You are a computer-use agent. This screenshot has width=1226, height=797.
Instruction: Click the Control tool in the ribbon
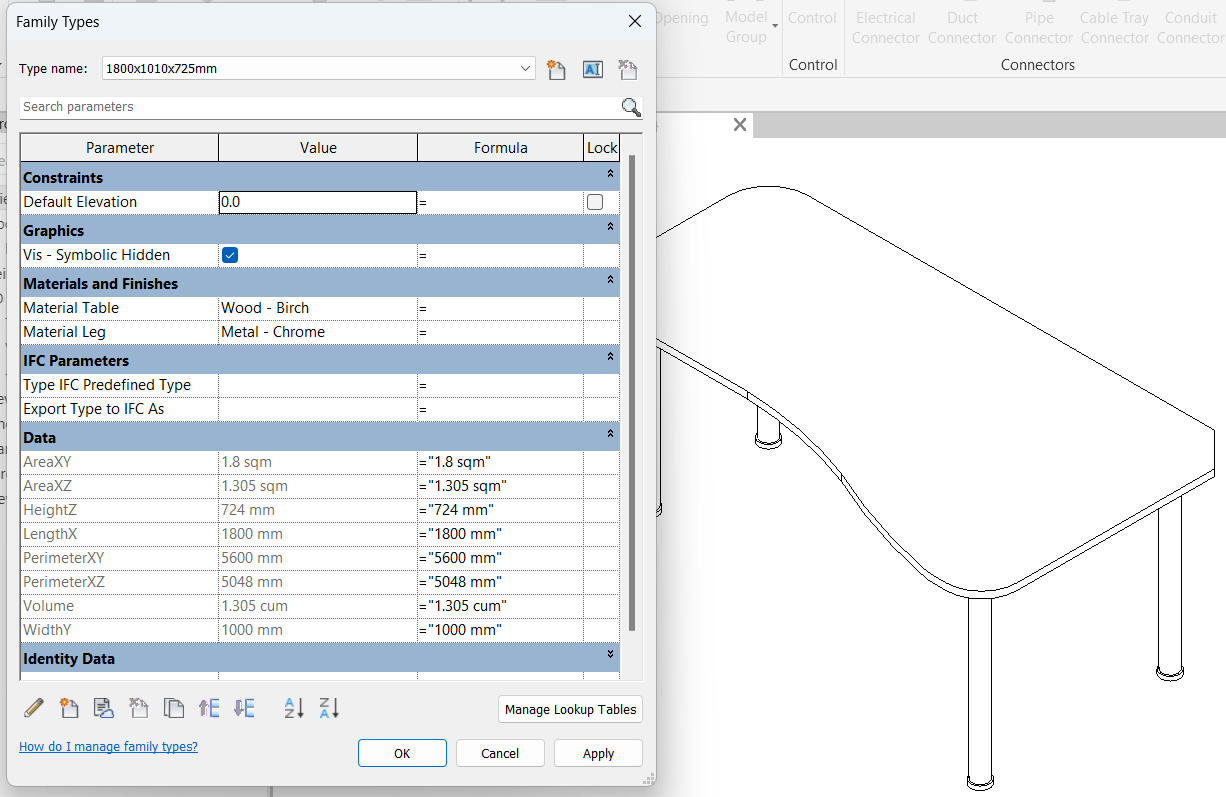click(812, 18)
